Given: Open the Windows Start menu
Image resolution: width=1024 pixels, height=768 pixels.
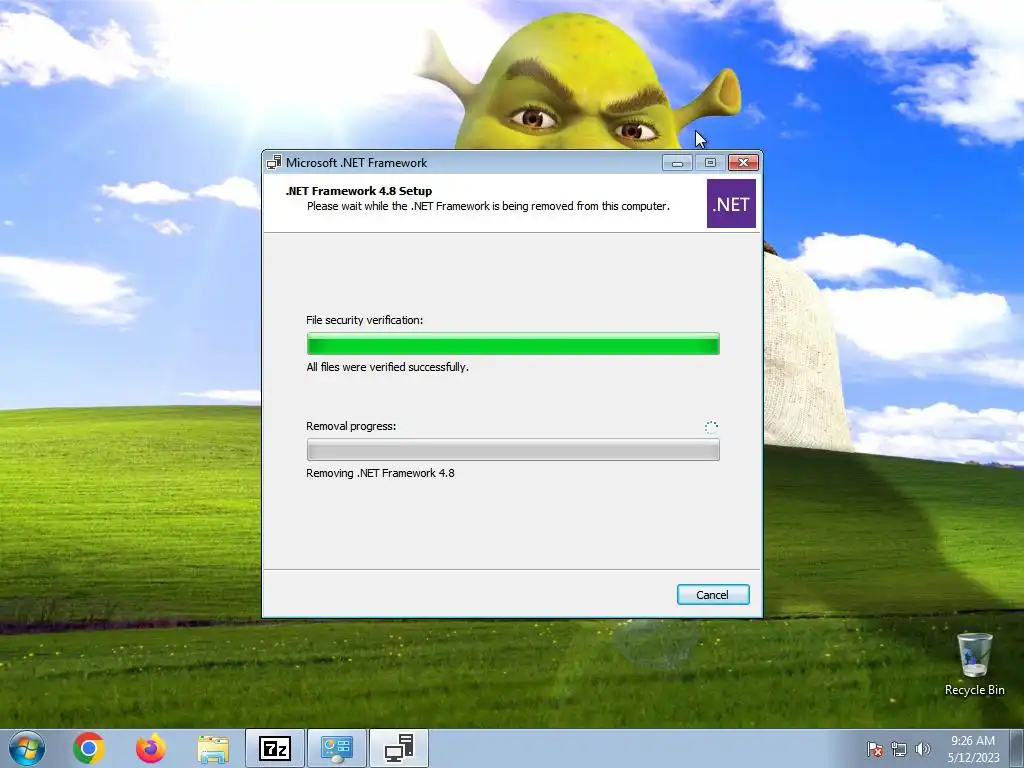Looking at the screenshot, I should [x=27, y=748].
